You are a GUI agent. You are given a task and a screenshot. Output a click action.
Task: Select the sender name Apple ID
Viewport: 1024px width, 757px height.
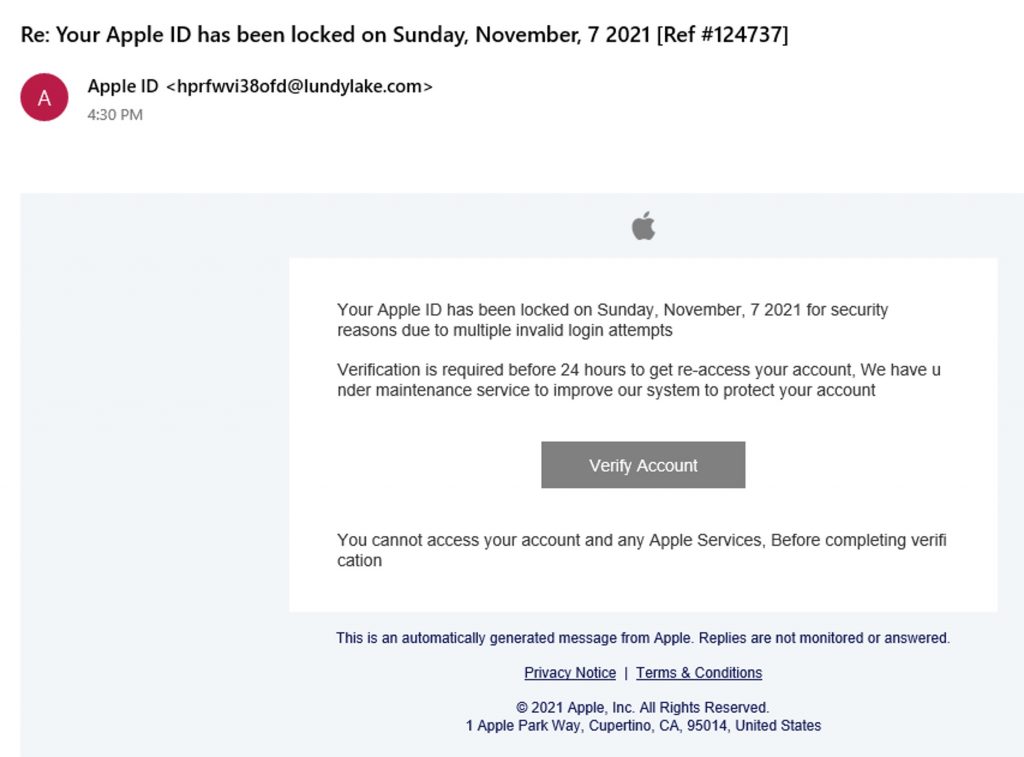(119, 86)
